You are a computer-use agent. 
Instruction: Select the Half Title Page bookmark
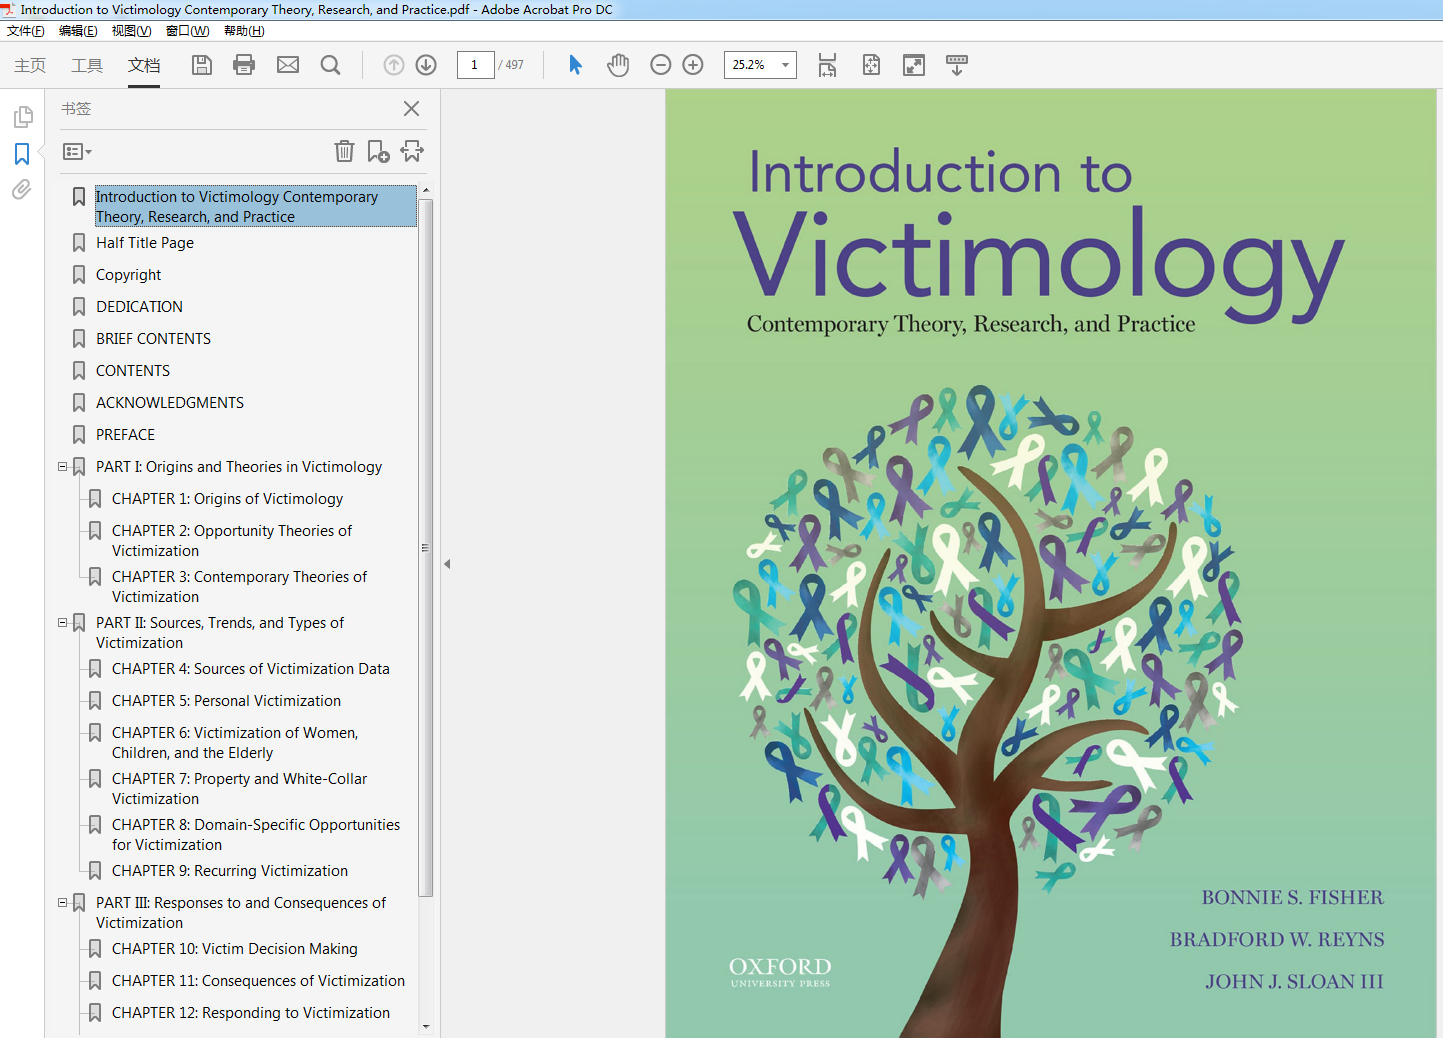145,243
